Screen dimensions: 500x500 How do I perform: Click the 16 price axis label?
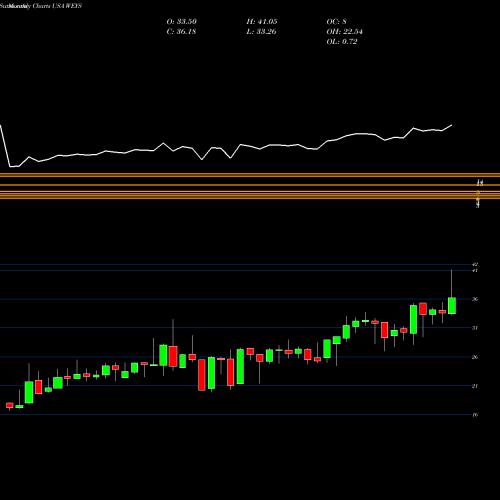click(475, 415)
